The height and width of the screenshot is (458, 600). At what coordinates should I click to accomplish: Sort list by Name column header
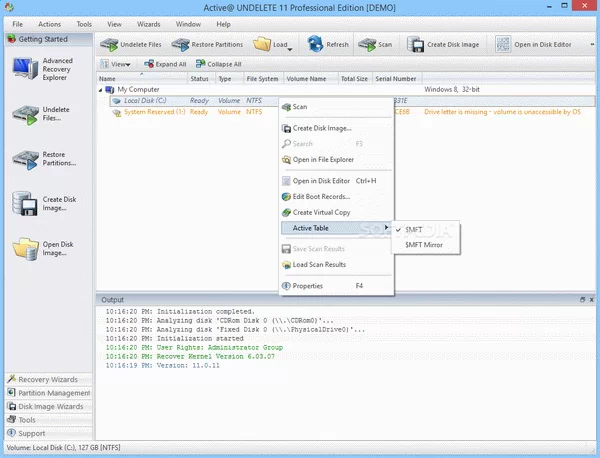tap(142, 78)
